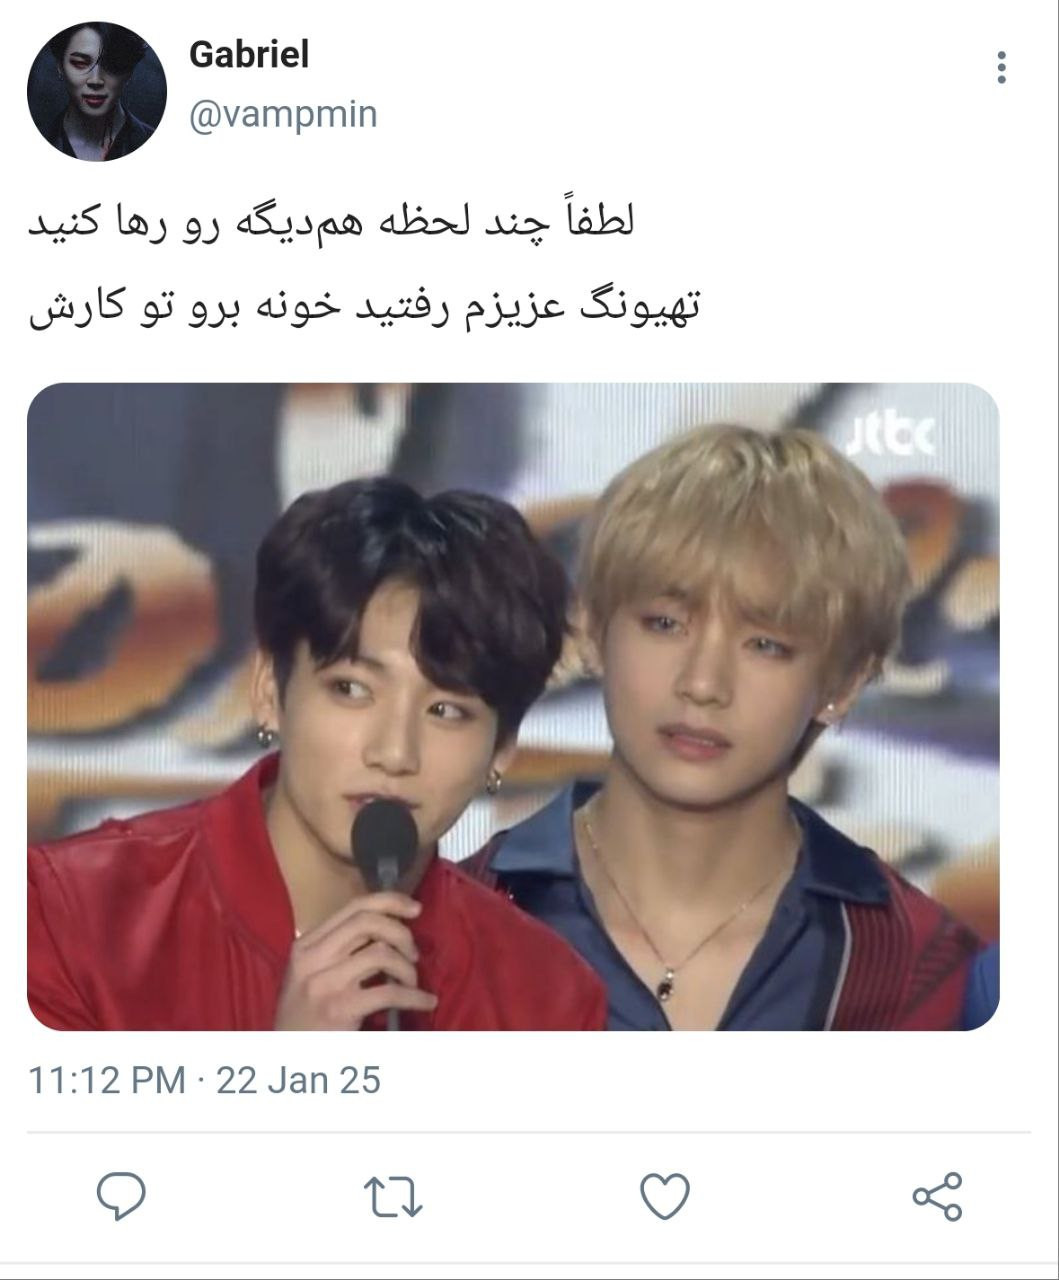Screen dimensions: 1059x1280
Task: Click the first line of Persian tweet text
Action: pyautogui.click(x=331, y=223)
